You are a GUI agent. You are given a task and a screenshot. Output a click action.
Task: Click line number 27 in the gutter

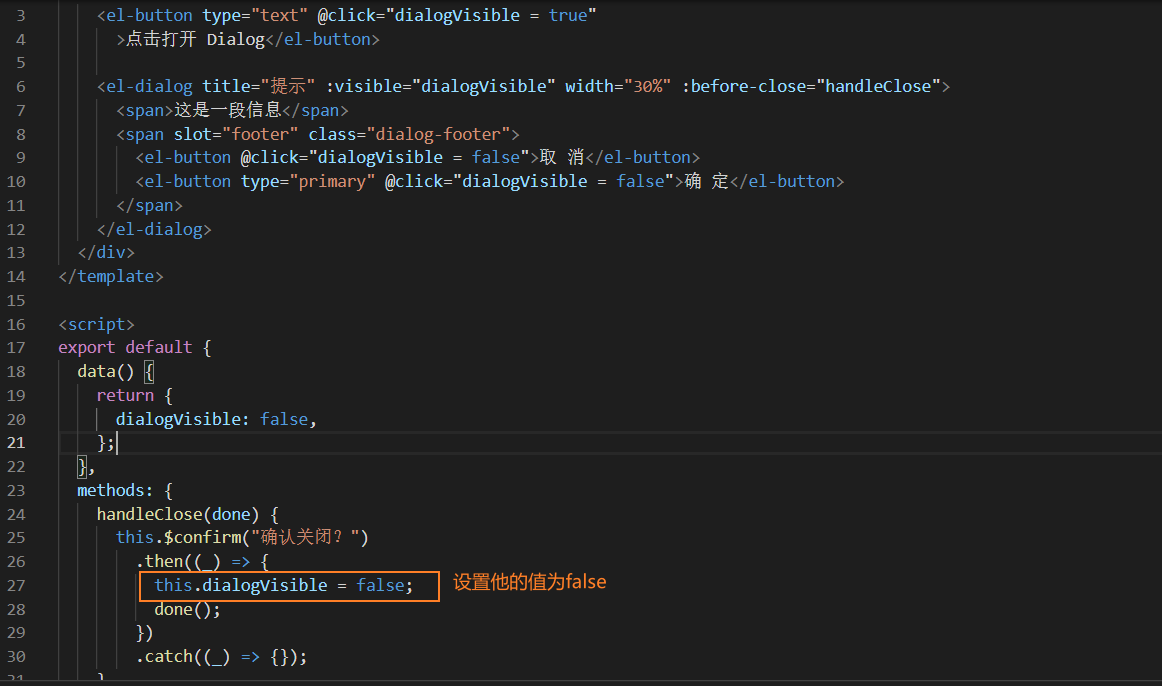pos(16,585)
